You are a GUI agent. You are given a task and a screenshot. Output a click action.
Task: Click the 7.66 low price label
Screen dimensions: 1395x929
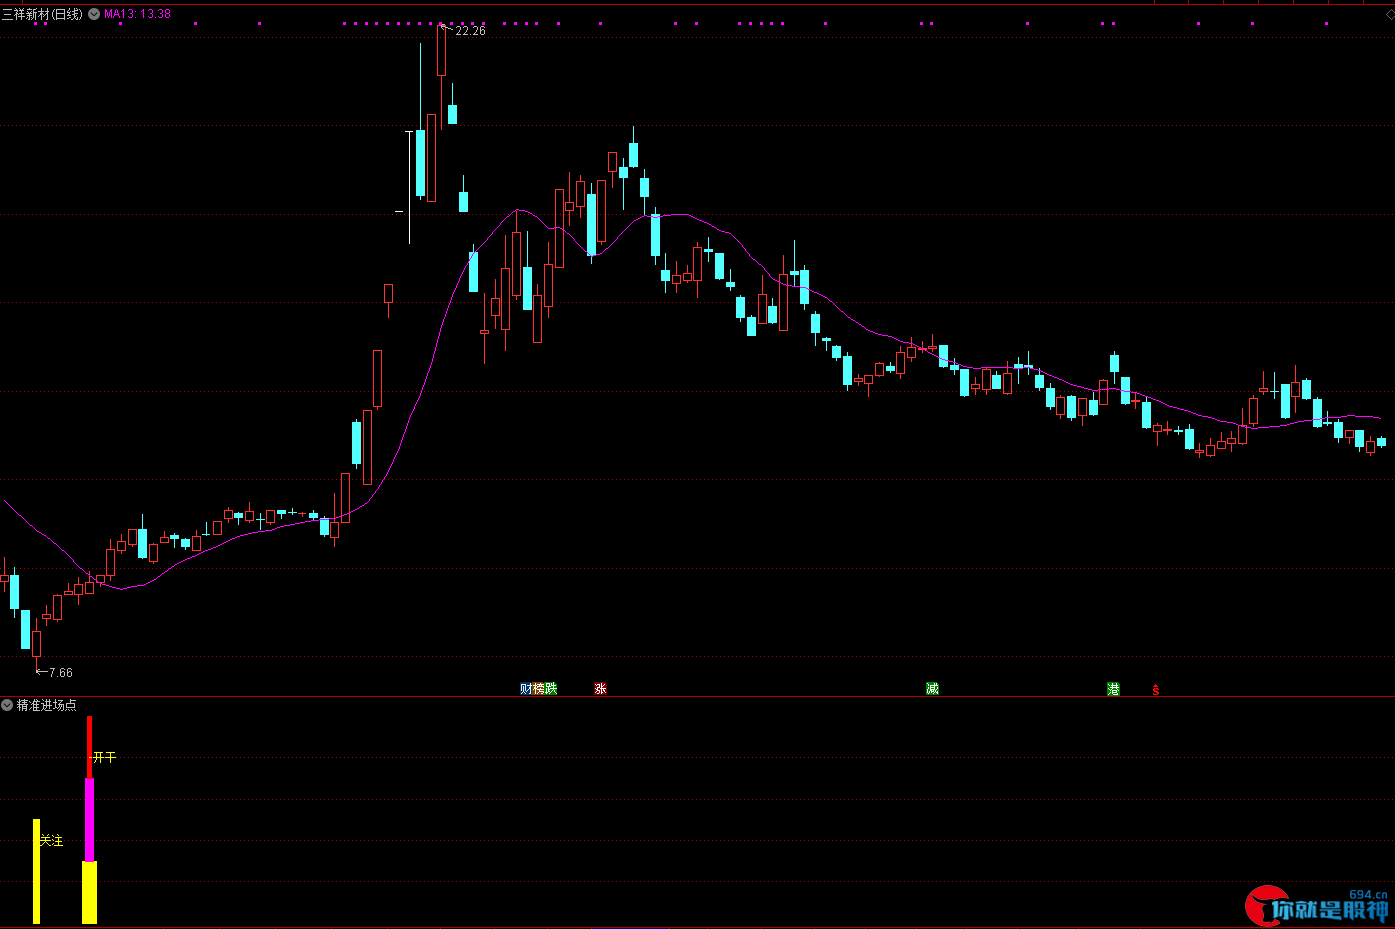coord(60,673)
